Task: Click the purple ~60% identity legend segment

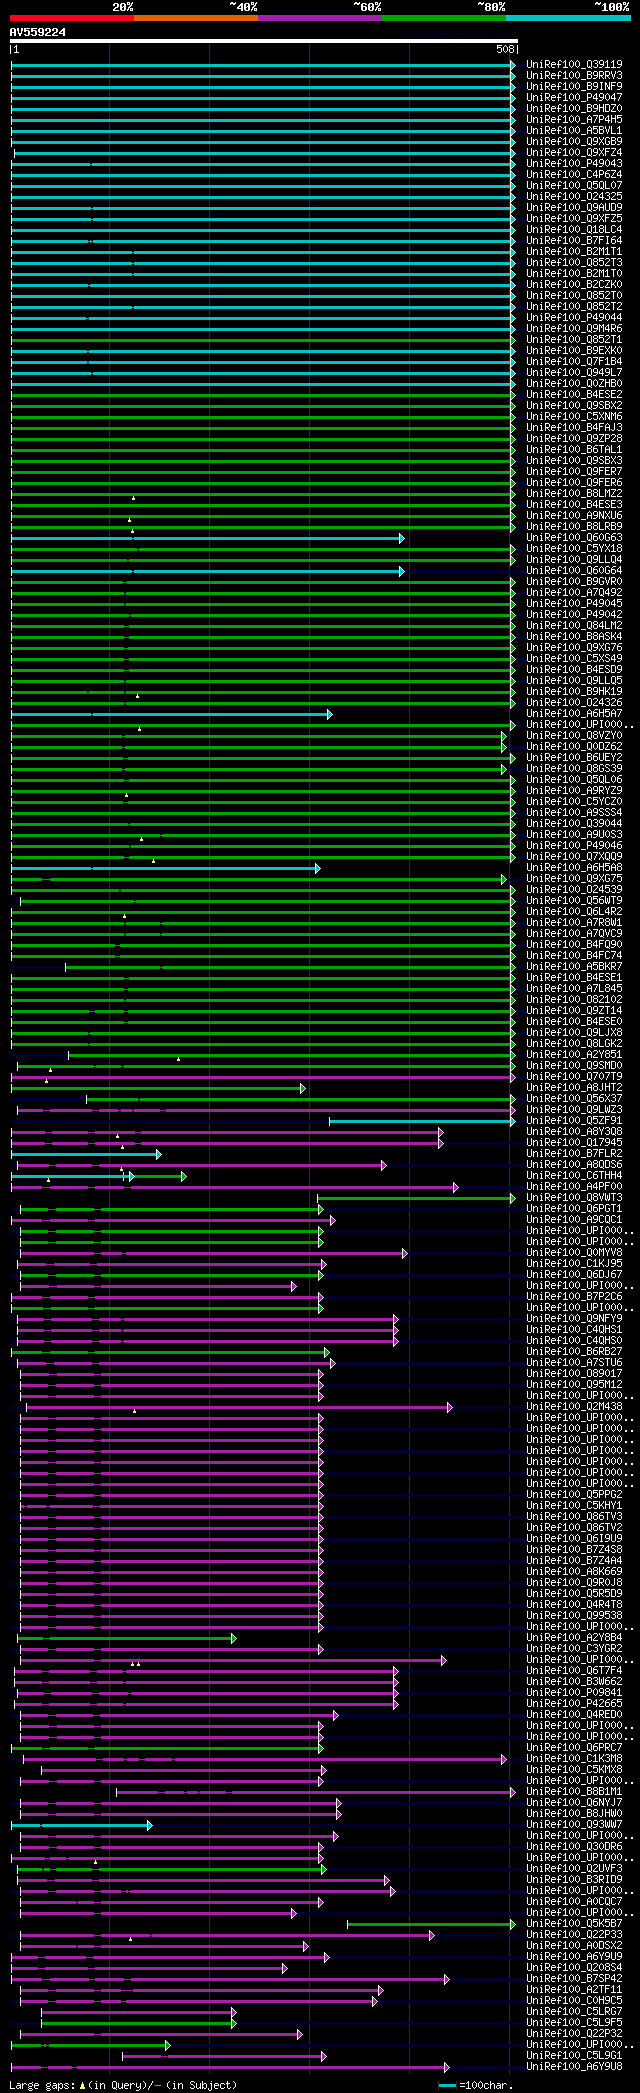Action: pyautogui.click(x=320, y=18)
